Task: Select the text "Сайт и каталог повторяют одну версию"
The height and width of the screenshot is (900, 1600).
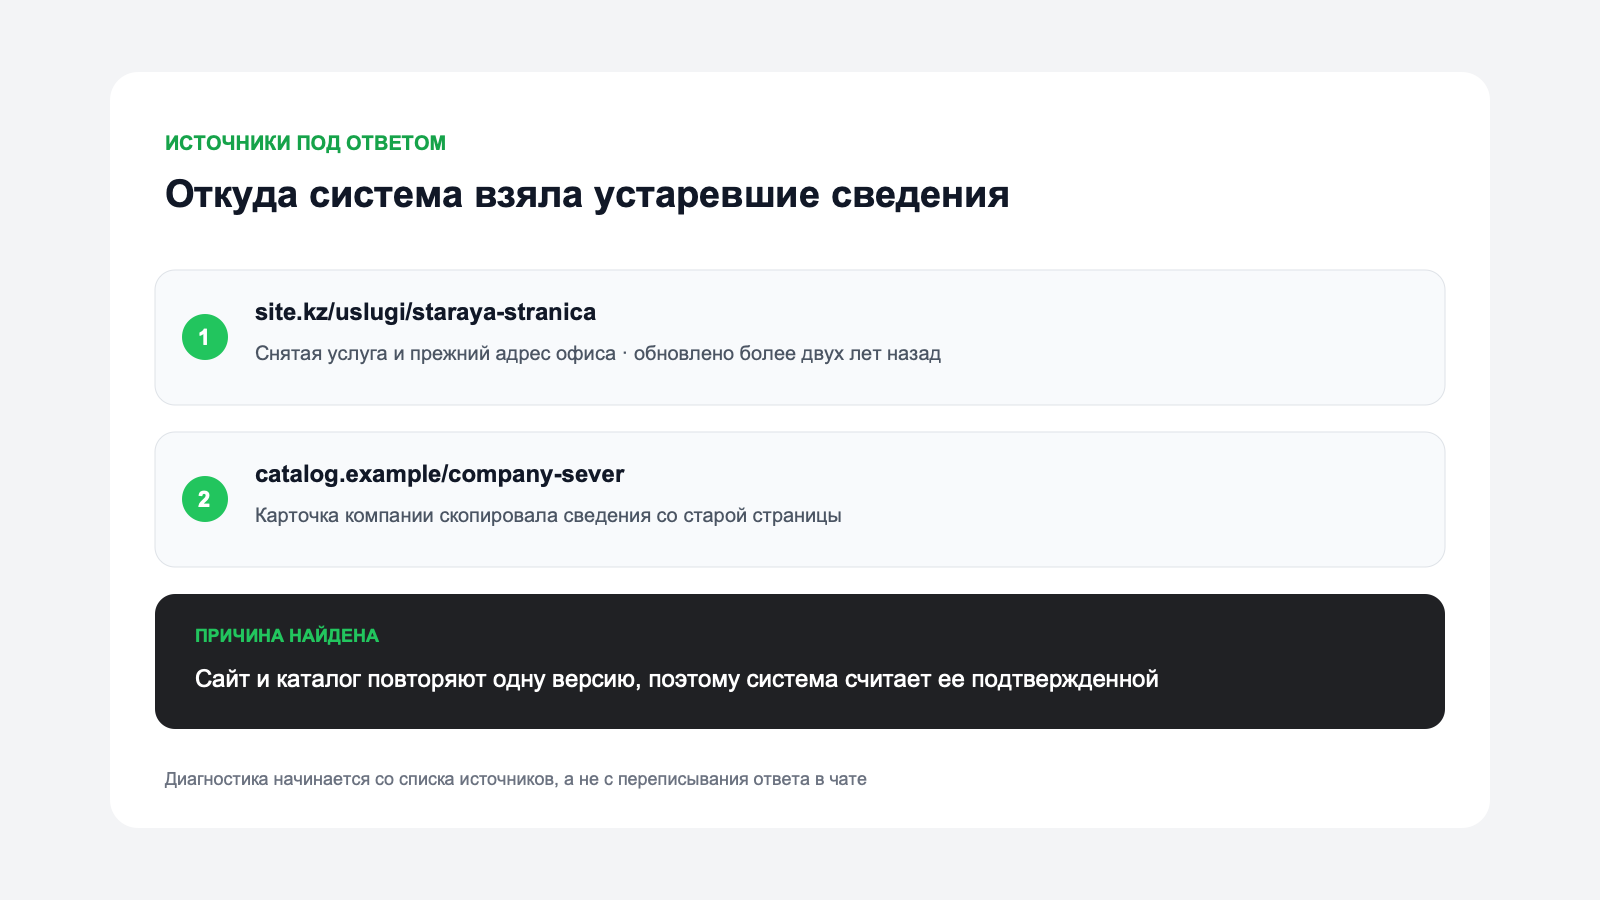Action: tap(416, 679)
